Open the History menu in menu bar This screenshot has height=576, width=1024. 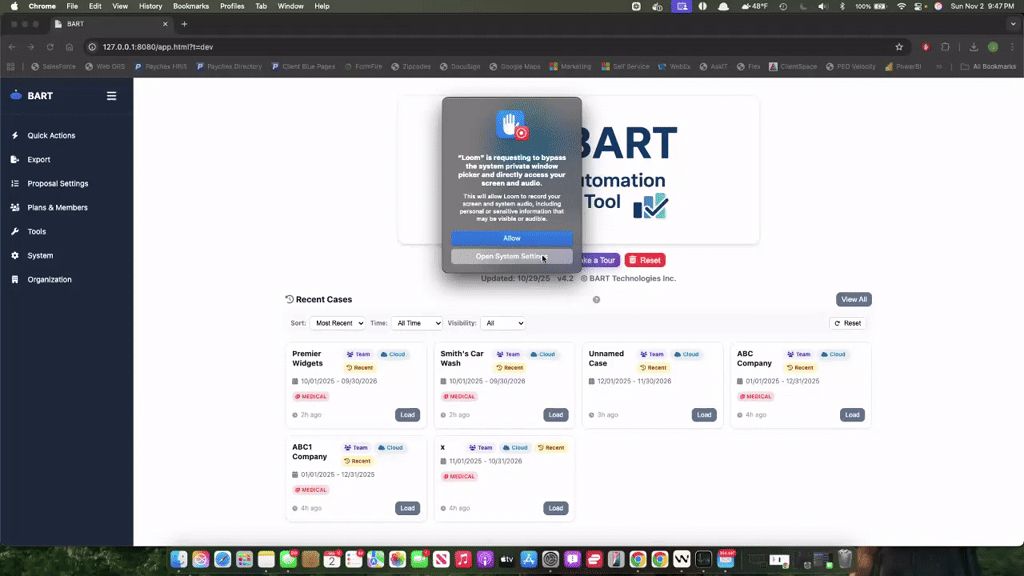(x=150, y=6)
